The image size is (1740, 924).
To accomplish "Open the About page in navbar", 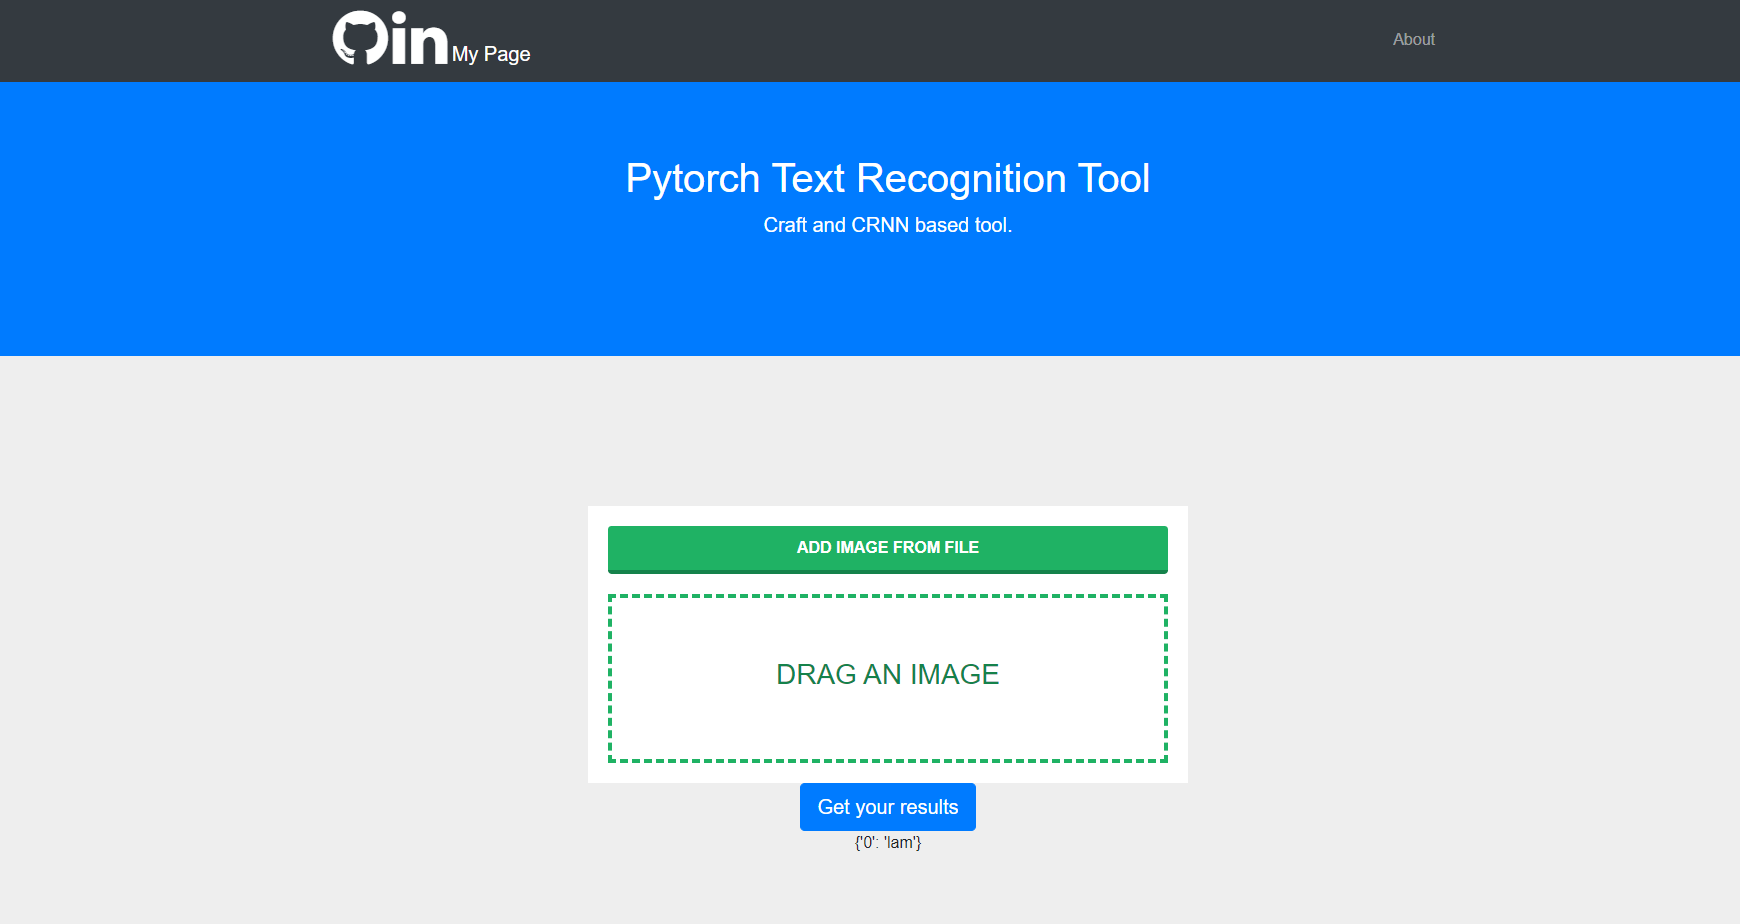I will click(1413, 40).
